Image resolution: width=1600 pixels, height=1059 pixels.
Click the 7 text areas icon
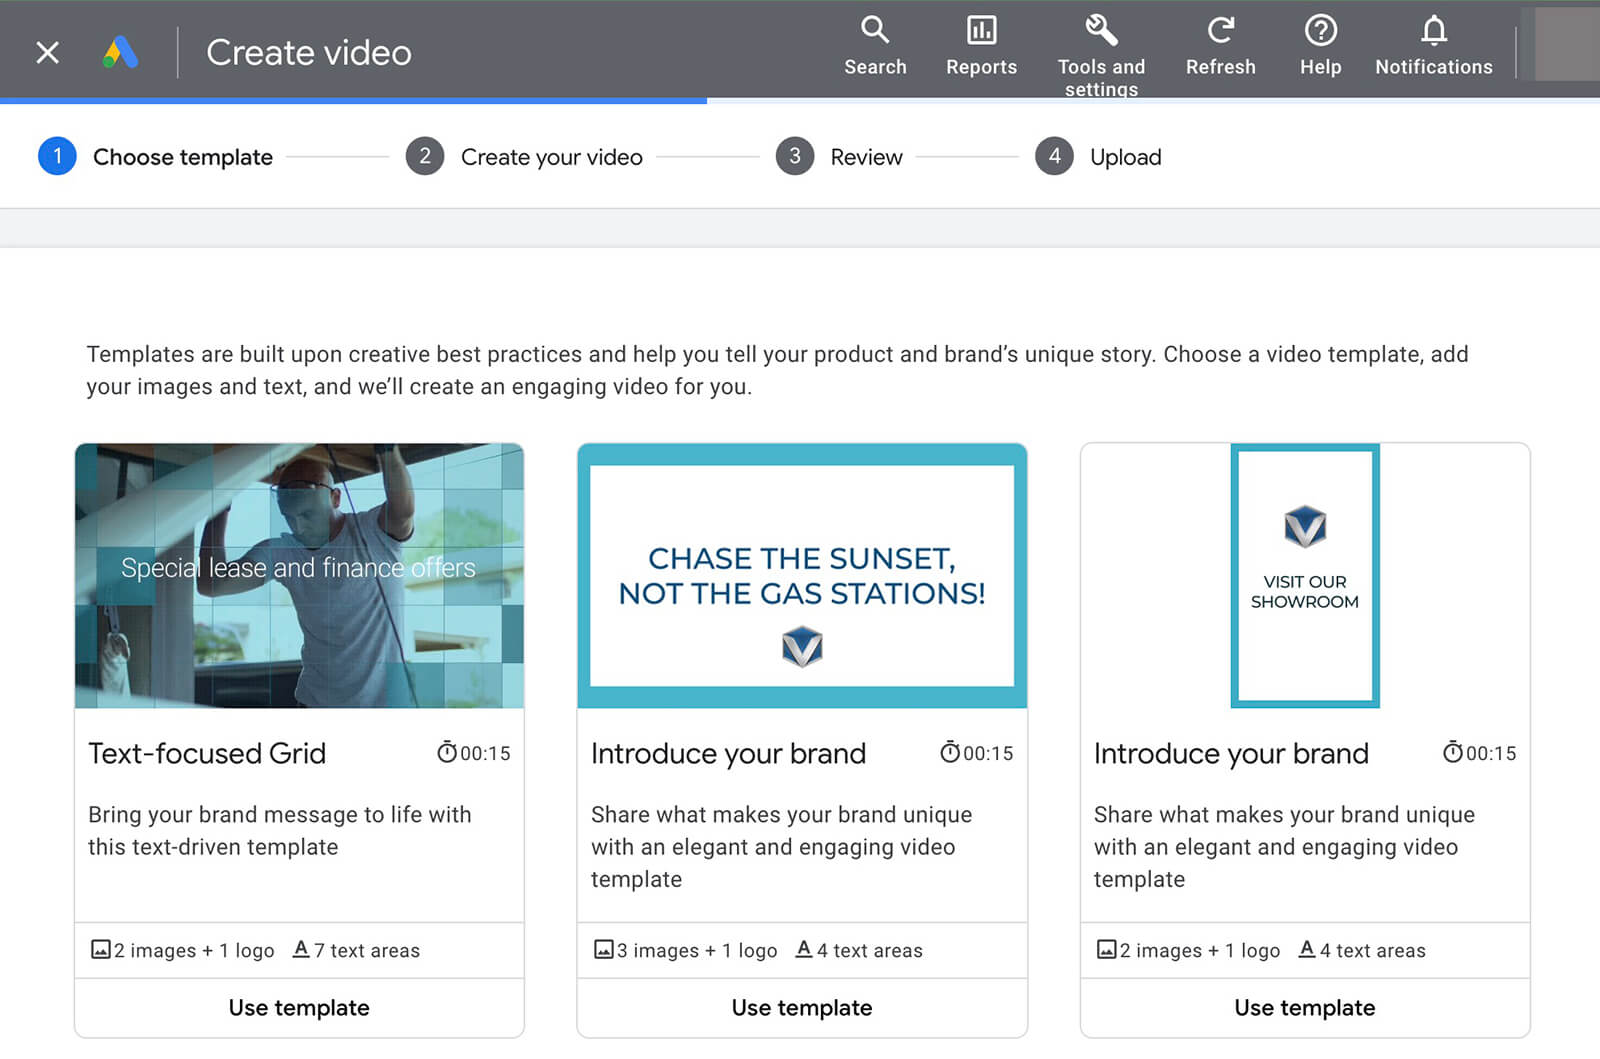pos(302,950)
